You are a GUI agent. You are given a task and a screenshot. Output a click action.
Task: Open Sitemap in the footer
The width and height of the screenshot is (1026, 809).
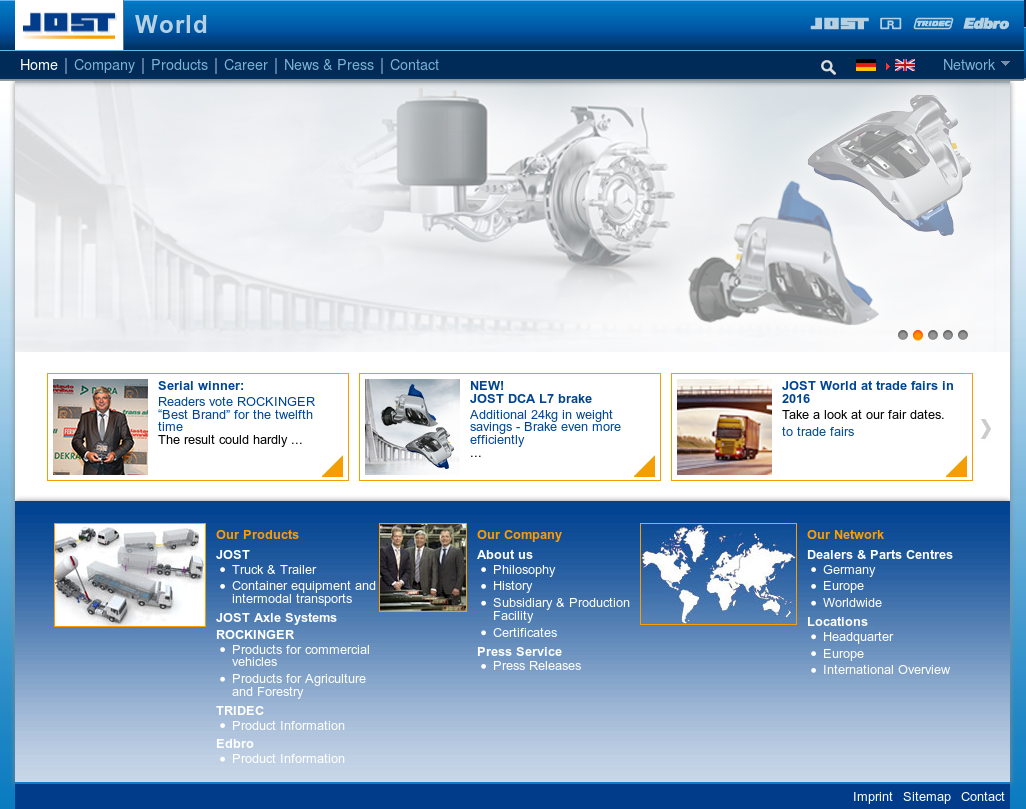[927, 797]
